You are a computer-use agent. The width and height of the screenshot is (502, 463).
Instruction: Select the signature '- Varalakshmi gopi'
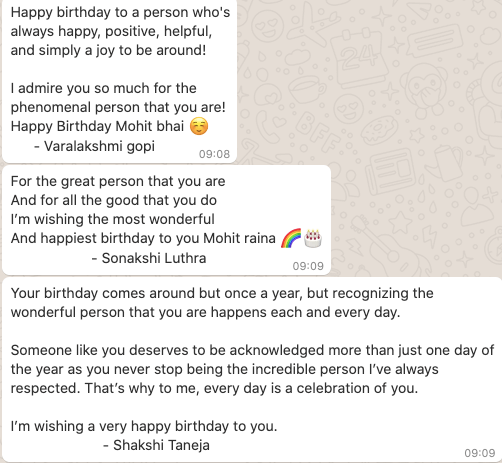94,146
